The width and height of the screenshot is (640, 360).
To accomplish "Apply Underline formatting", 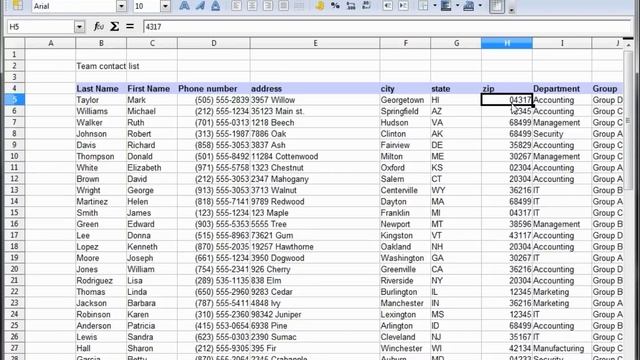I will click(216, 6).
